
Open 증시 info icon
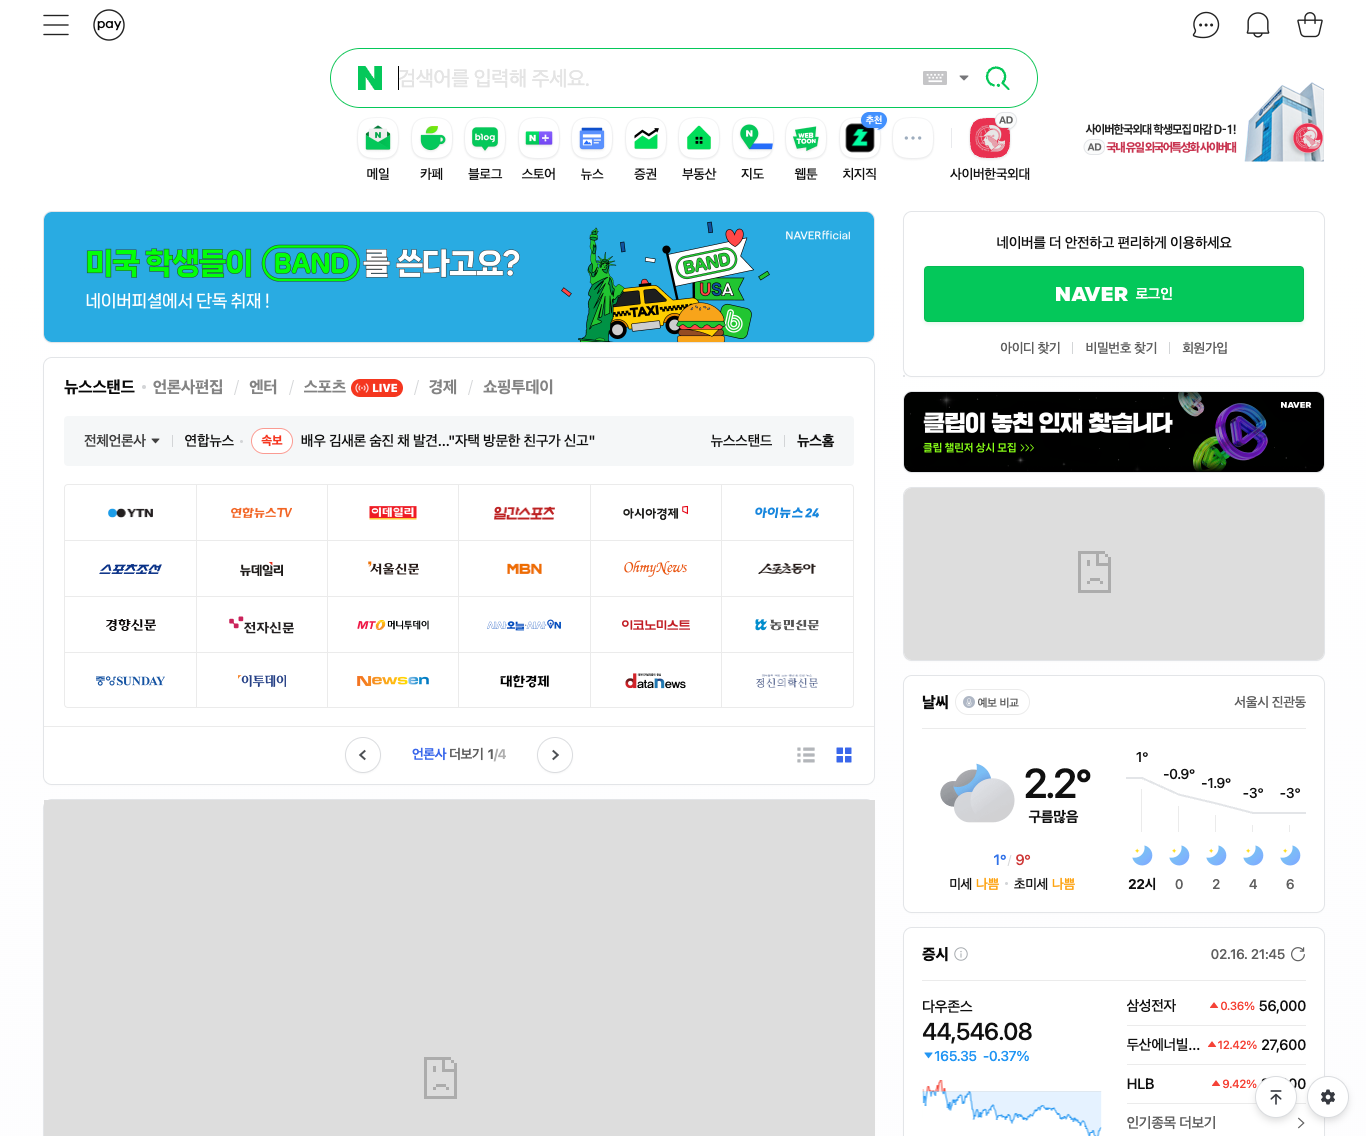point(961,955)
